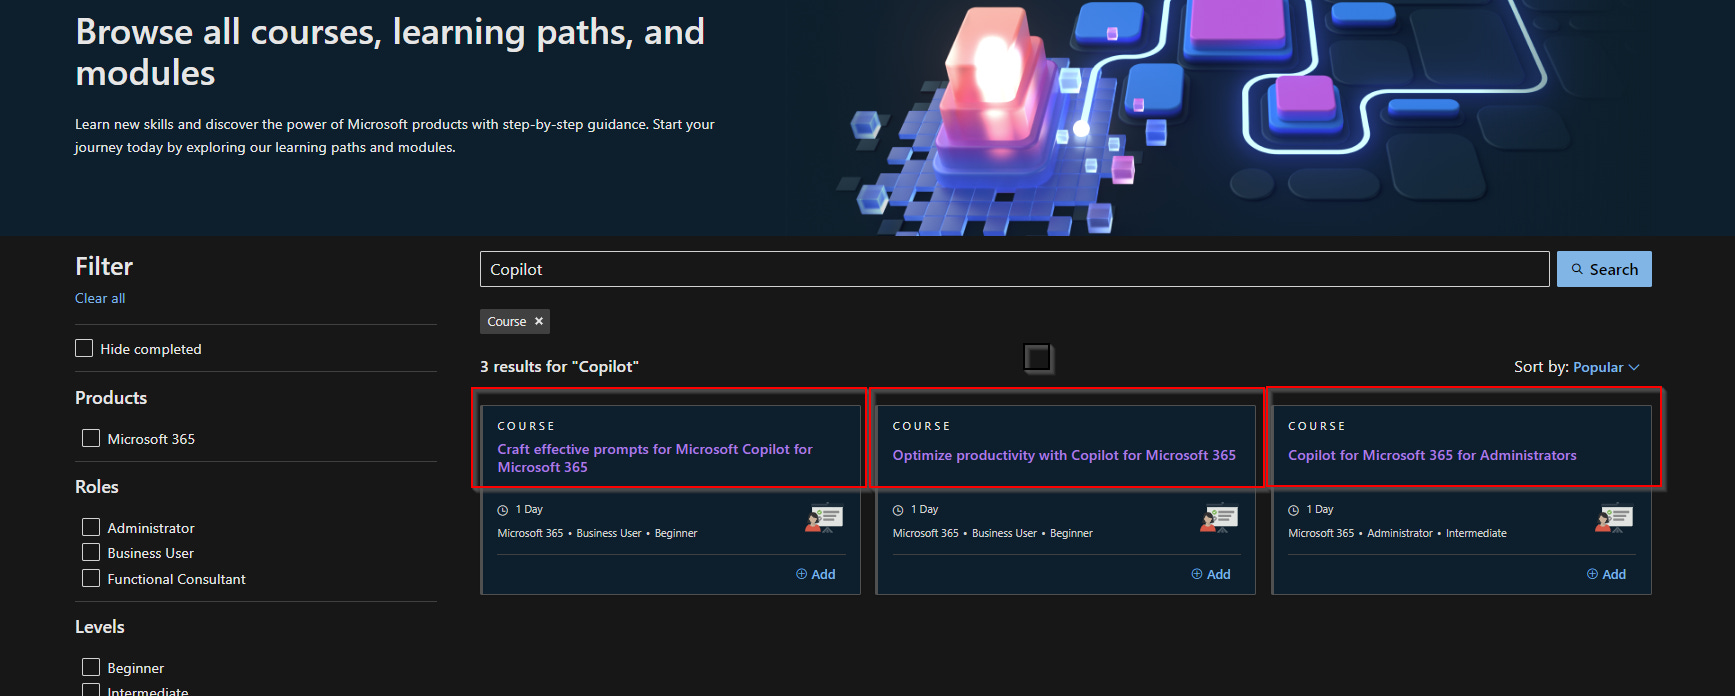Screen dimensions: 1735x696
Task: Check the Microsoft 365 product filter
Action: click(x=91, y=438)
